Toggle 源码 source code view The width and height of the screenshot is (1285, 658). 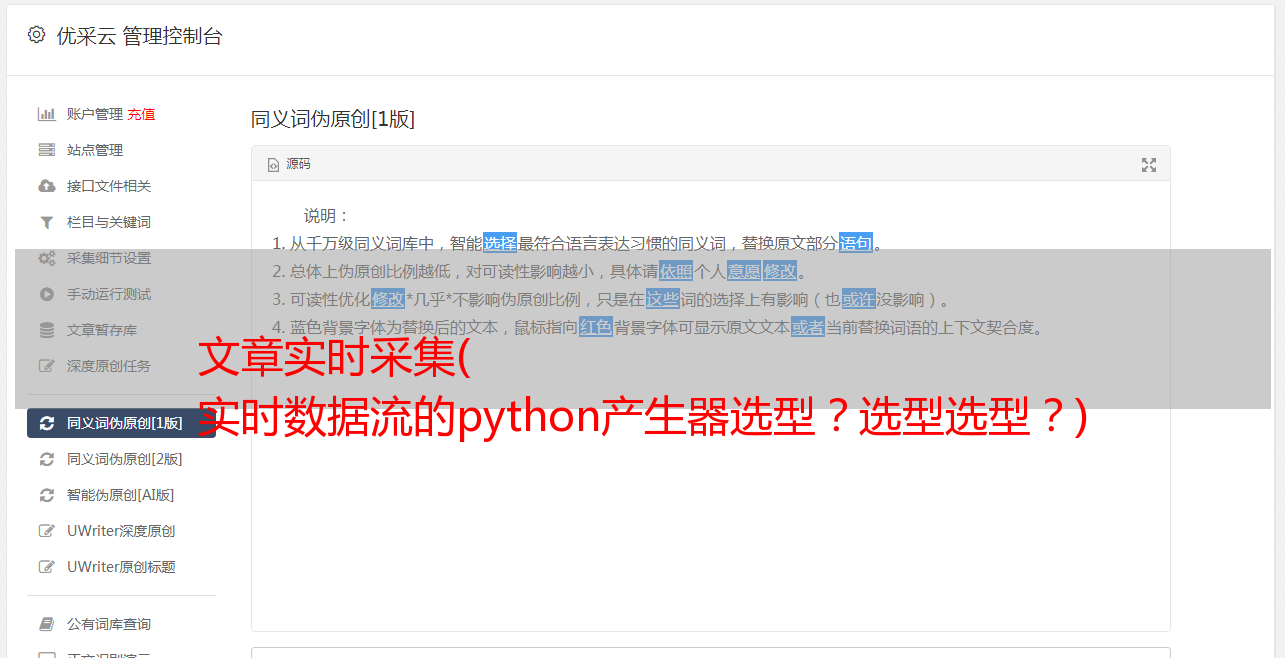pyautogui.click(x=289, y=164)
